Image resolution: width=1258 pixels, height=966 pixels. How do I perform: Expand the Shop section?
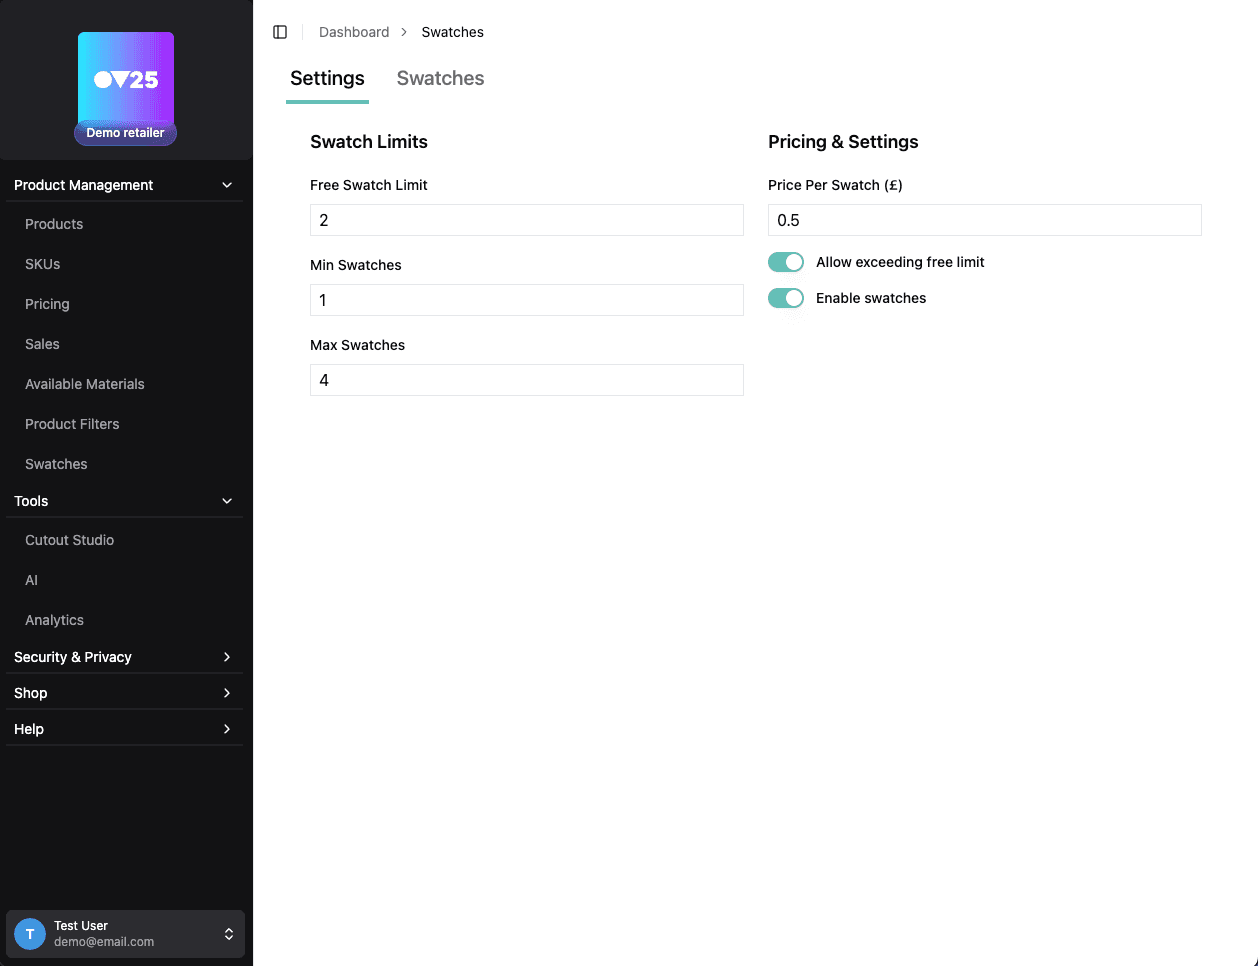pyautogui.click(x=227, y=693)
